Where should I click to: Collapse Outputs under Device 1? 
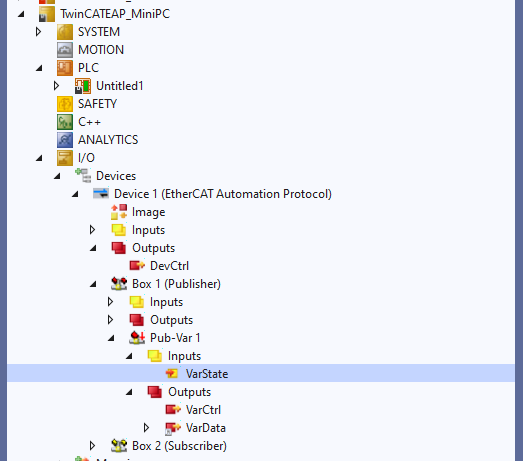(93, 249)
